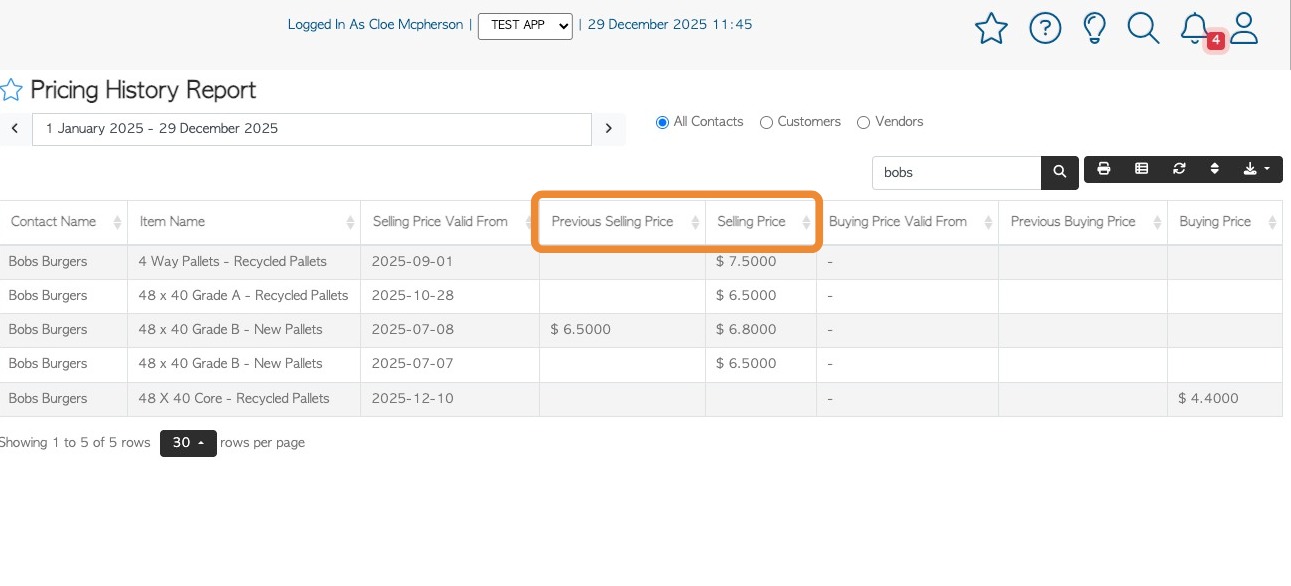Click the lightbulb tips icon
This screenshot has width=1291, height=586.
pos(1095,29)
